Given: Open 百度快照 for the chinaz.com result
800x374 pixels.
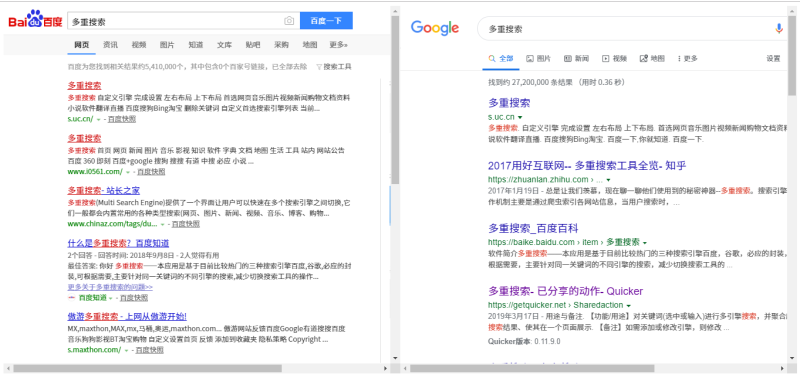Looking at the screenshot, I should [x=185, y=224].
